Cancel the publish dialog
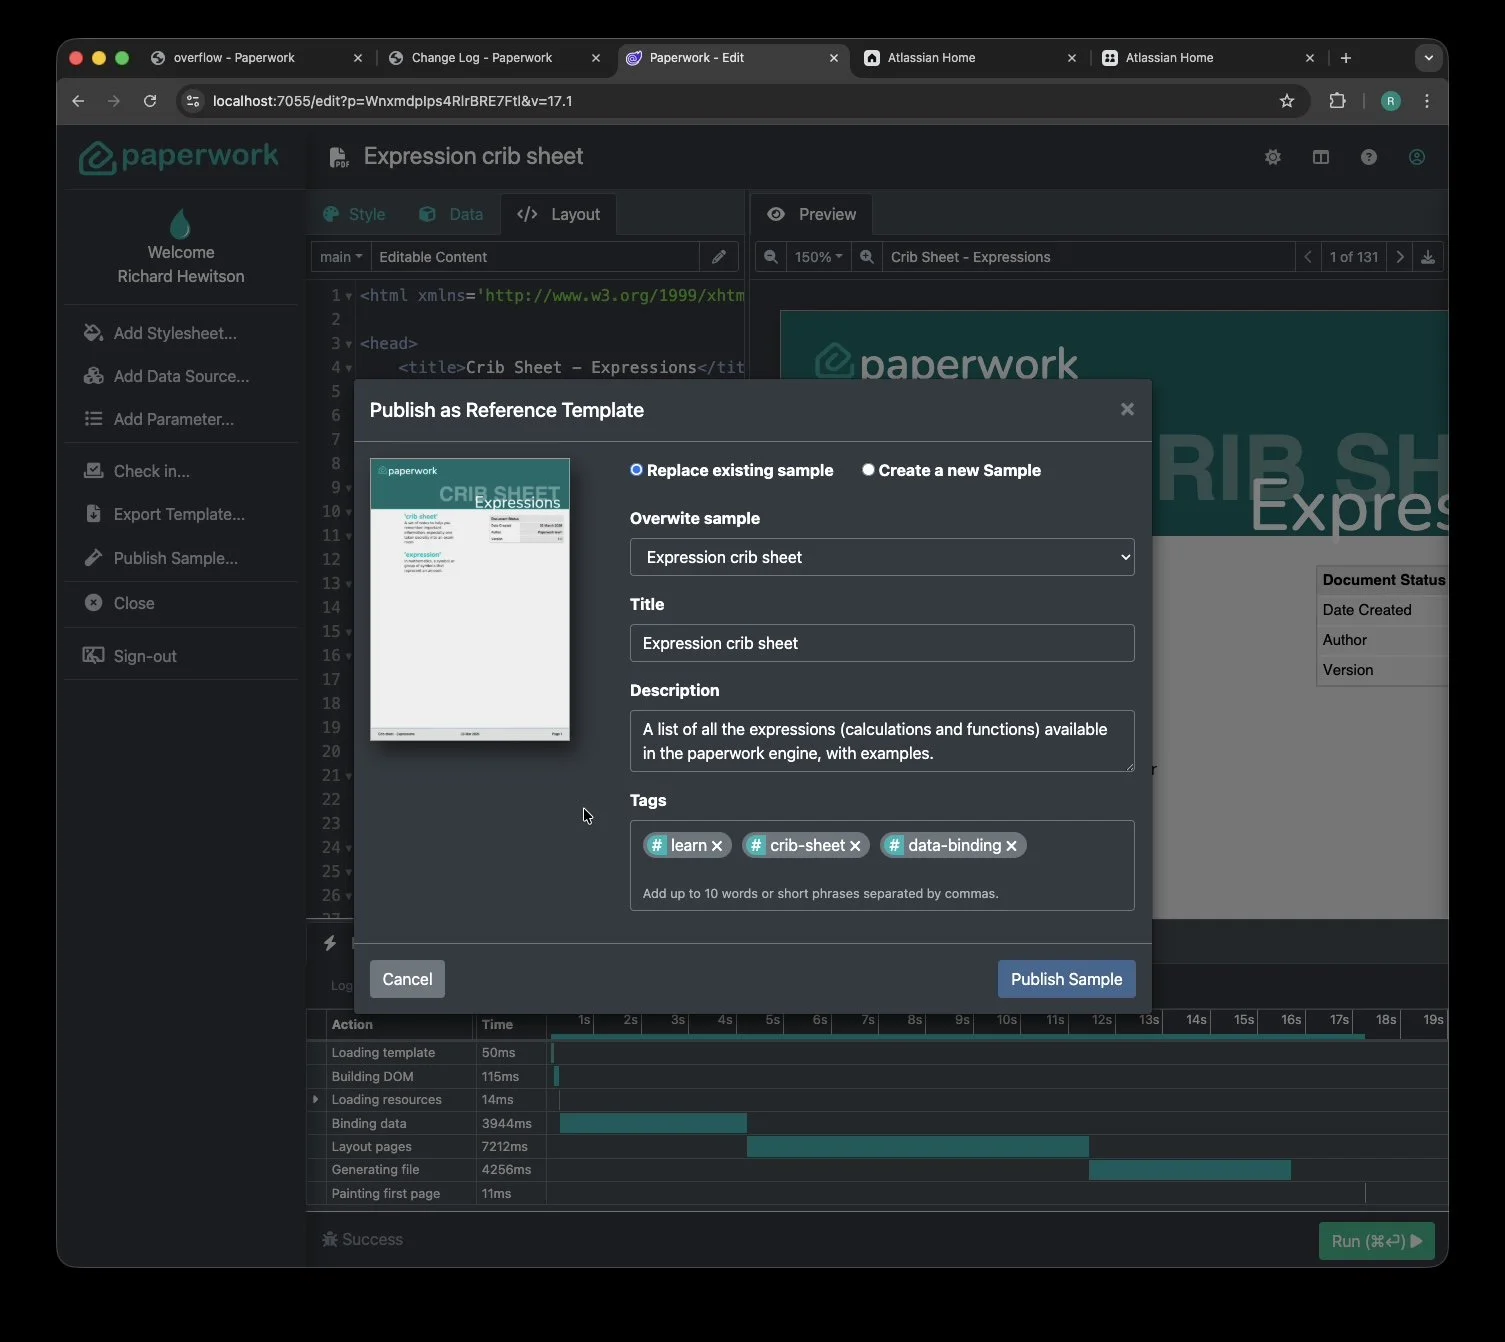The height and width of the screenshot is (1342, 1505). click(407, 979)
